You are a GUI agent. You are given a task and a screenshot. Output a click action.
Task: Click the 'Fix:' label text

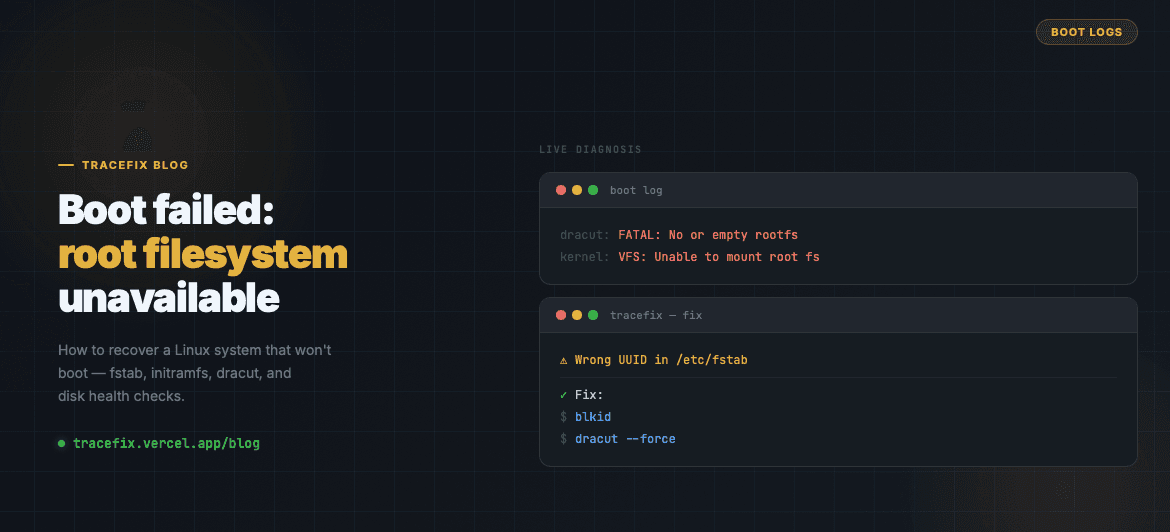[x=589, y=395]
